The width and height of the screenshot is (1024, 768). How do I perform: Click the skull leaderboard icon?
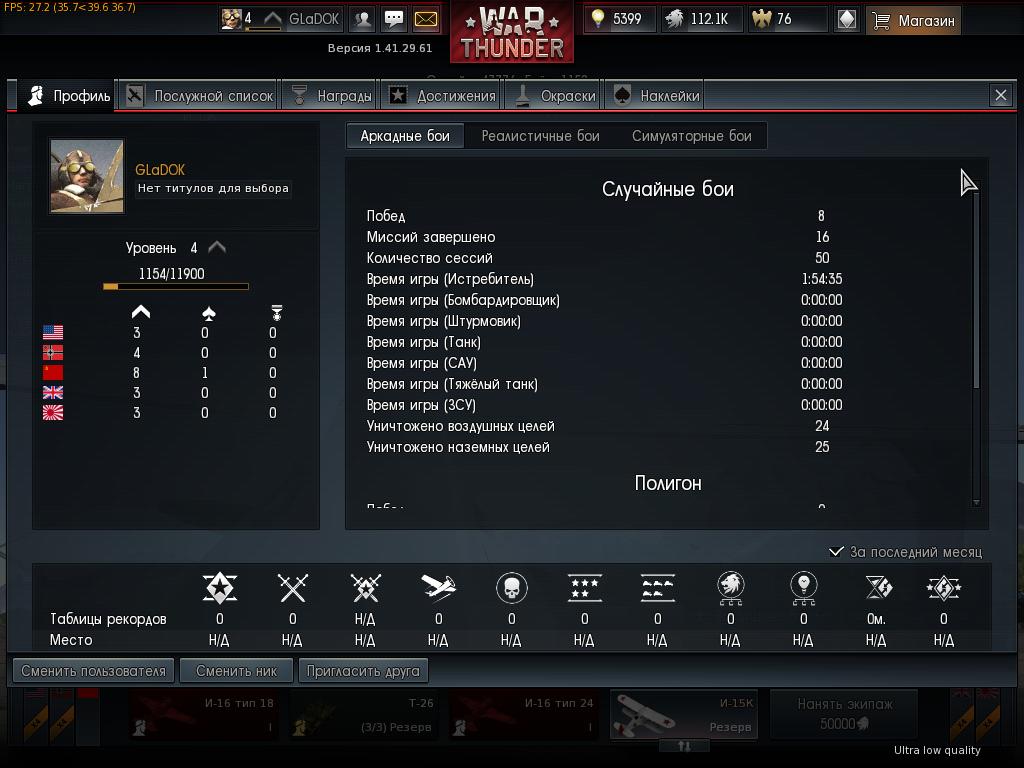512,588
